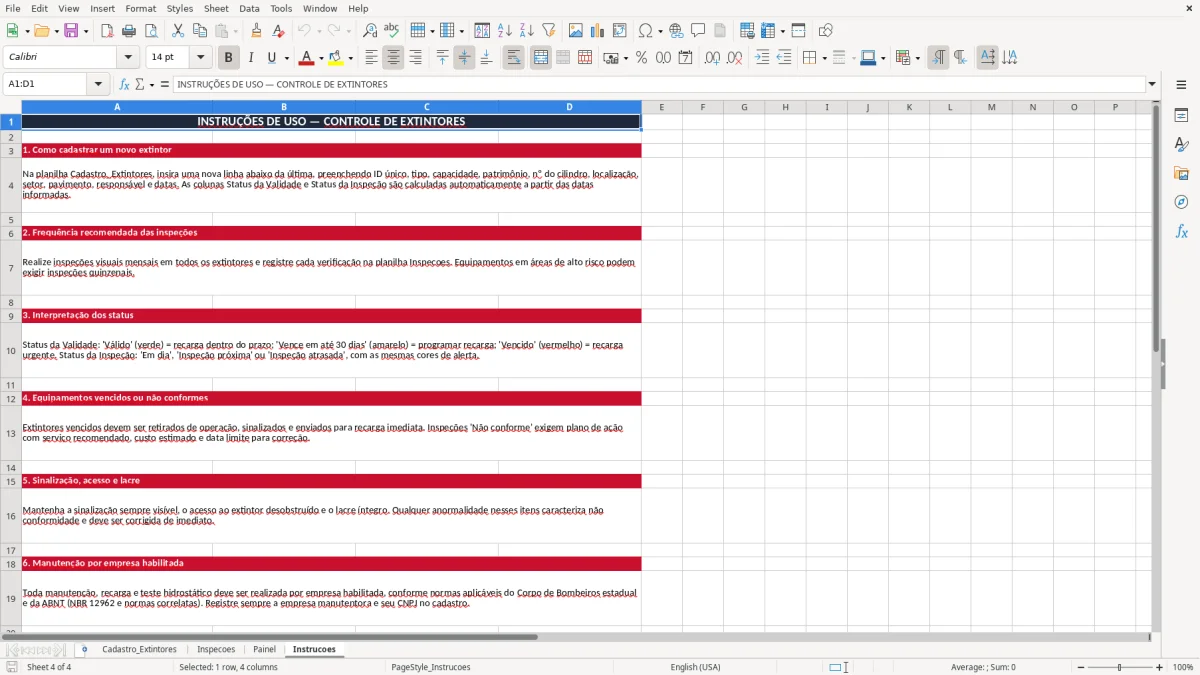Toggle Italic formatting

[x=250, y=58]
